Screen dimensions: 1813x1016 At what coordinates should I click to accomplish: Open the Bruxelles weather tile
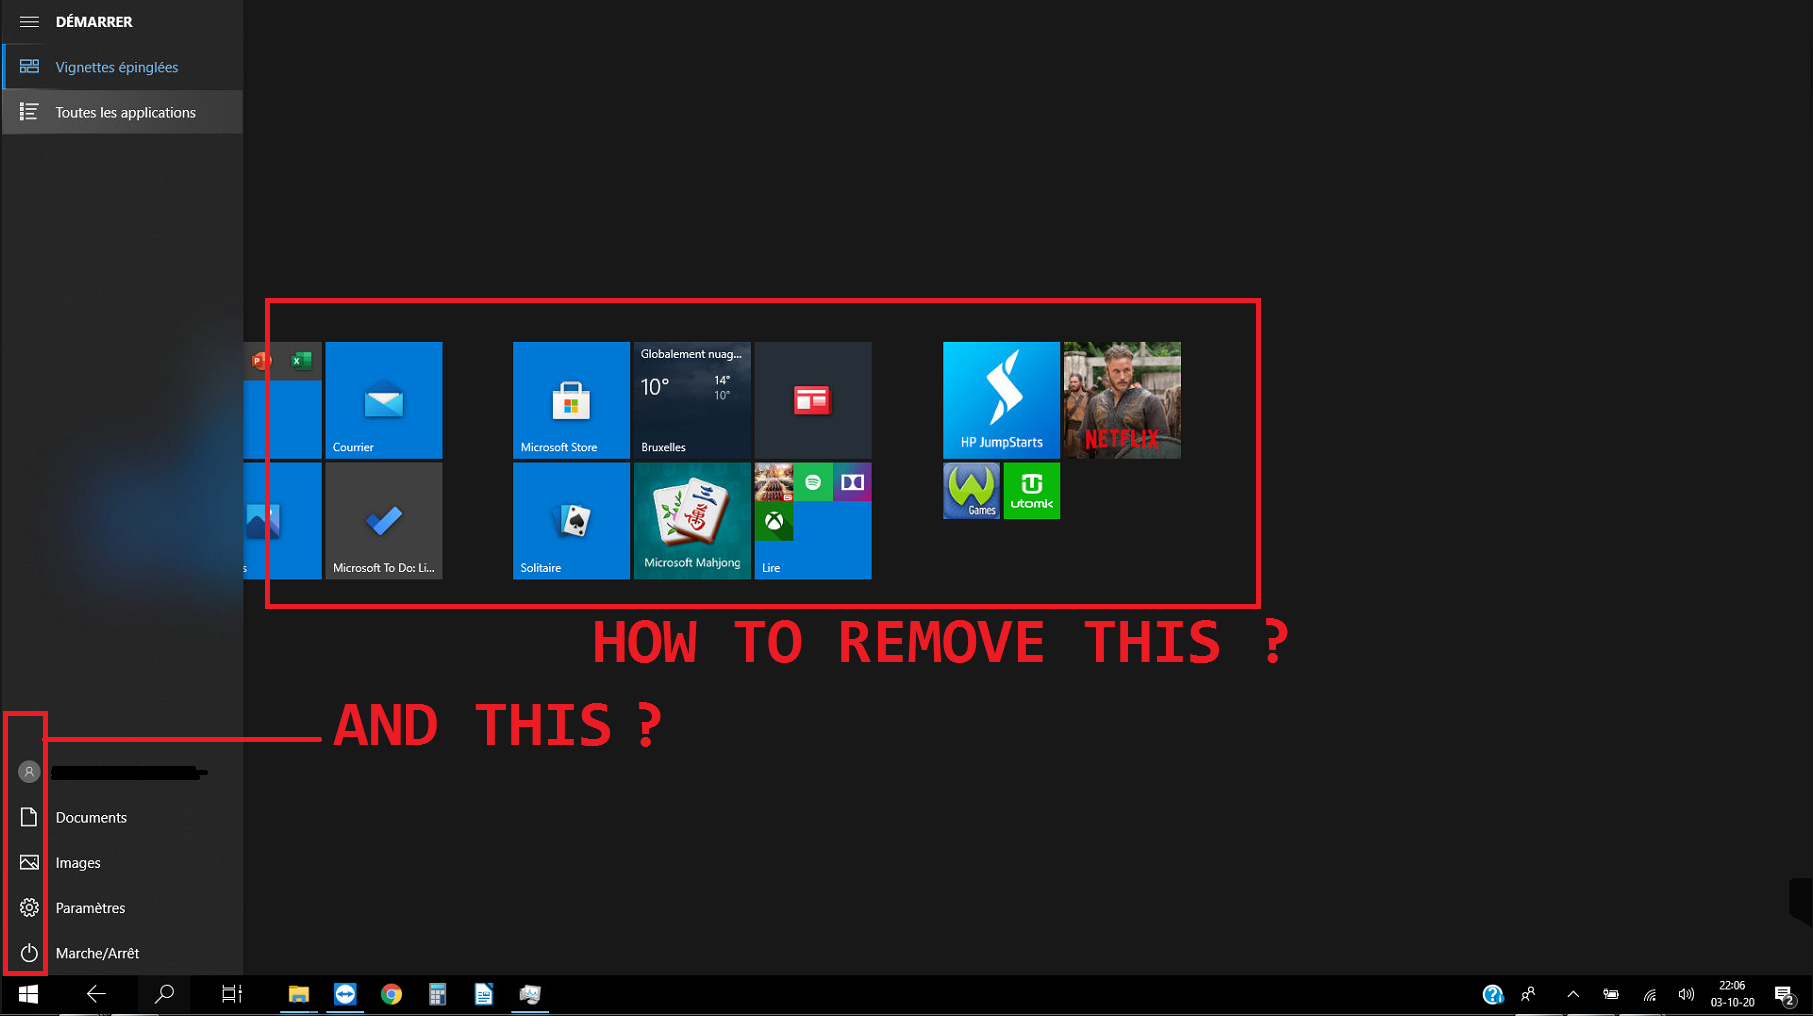(x=692, y=400)
